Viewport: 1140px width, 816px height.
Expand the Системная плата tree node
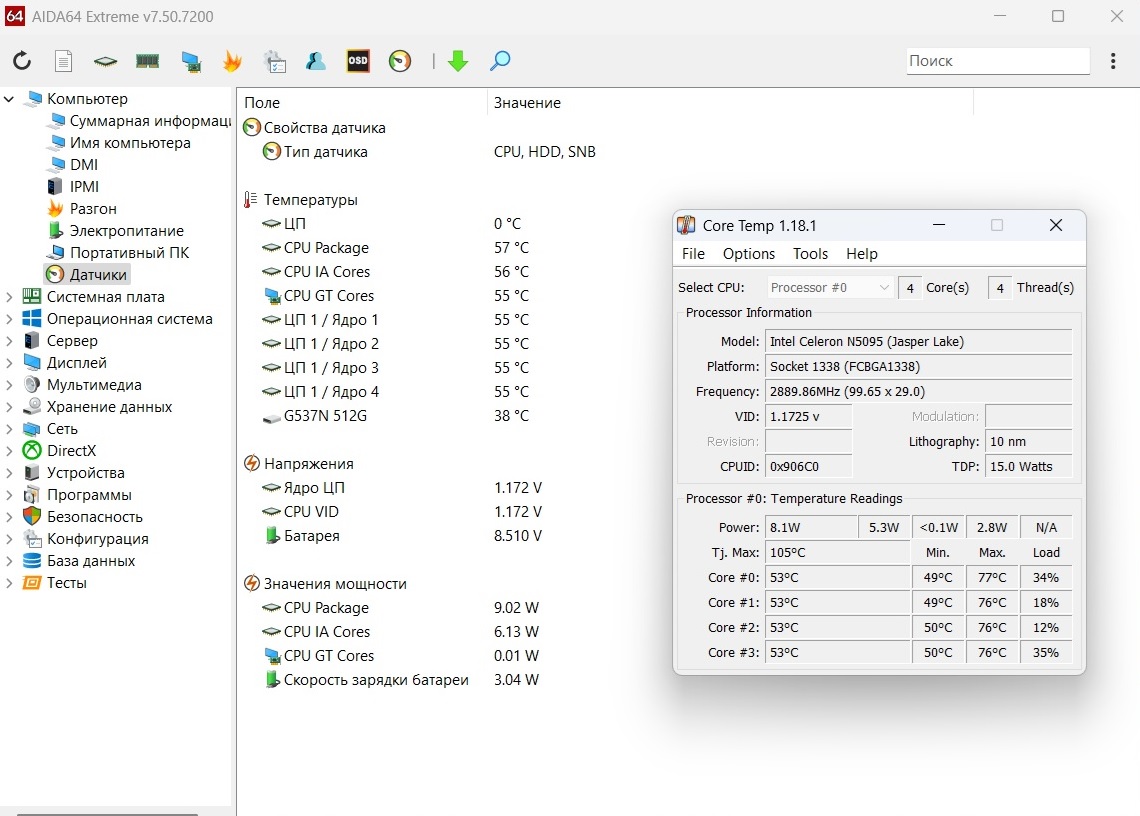10,297
